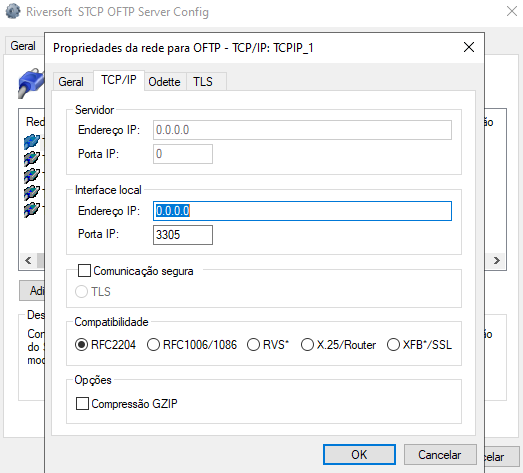Click the left arrow of horizontal scrollbar
523x473 pixels.
(28, 260)
